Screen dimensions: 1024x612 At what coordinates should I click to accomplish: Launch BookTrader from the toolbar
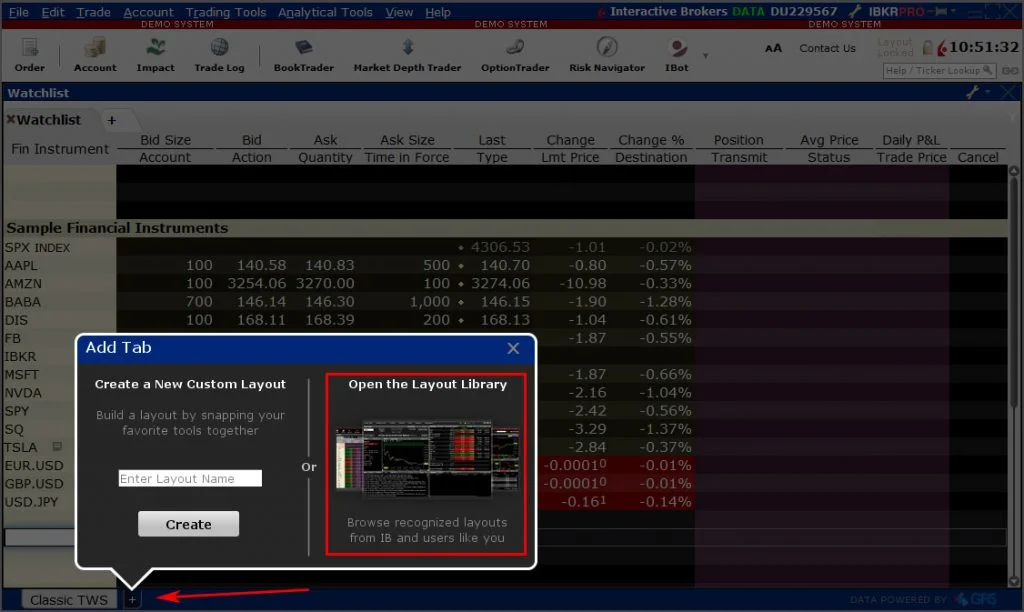303,54
